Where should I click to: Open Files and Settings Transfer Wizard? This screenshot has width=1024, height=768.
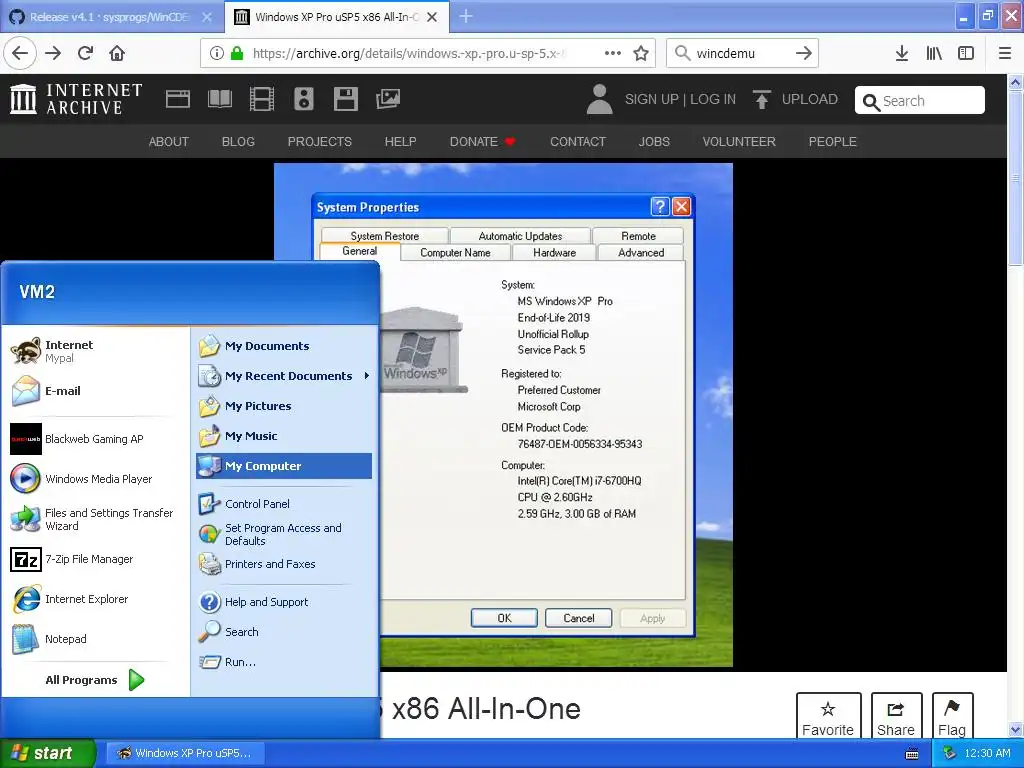[92, 519]
